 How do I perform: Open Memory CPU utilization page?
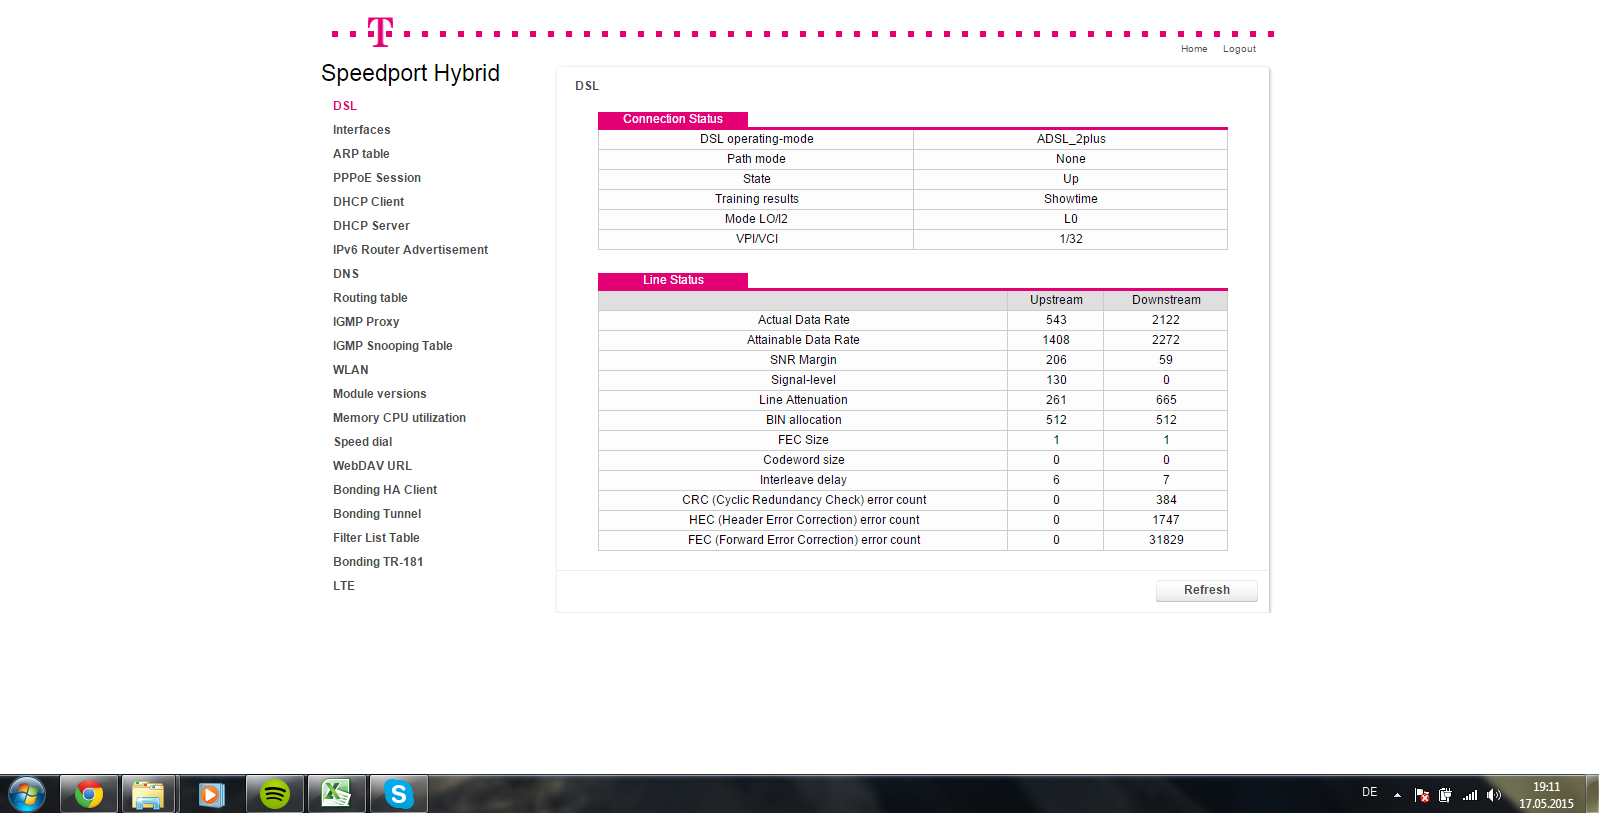tap(399, 418)
